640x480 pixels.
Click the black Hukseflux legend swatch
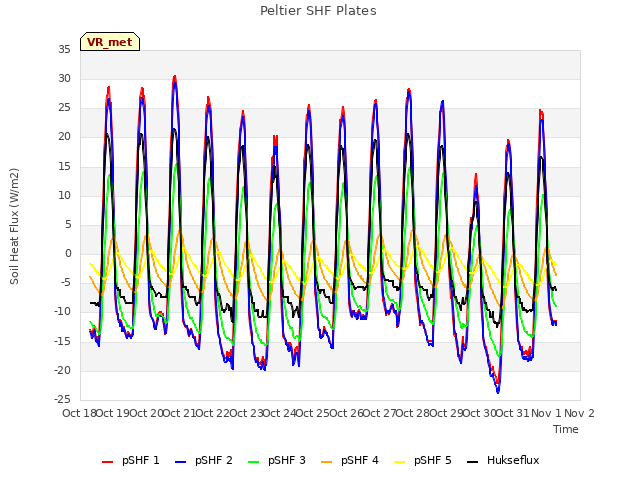coord(473,462)
